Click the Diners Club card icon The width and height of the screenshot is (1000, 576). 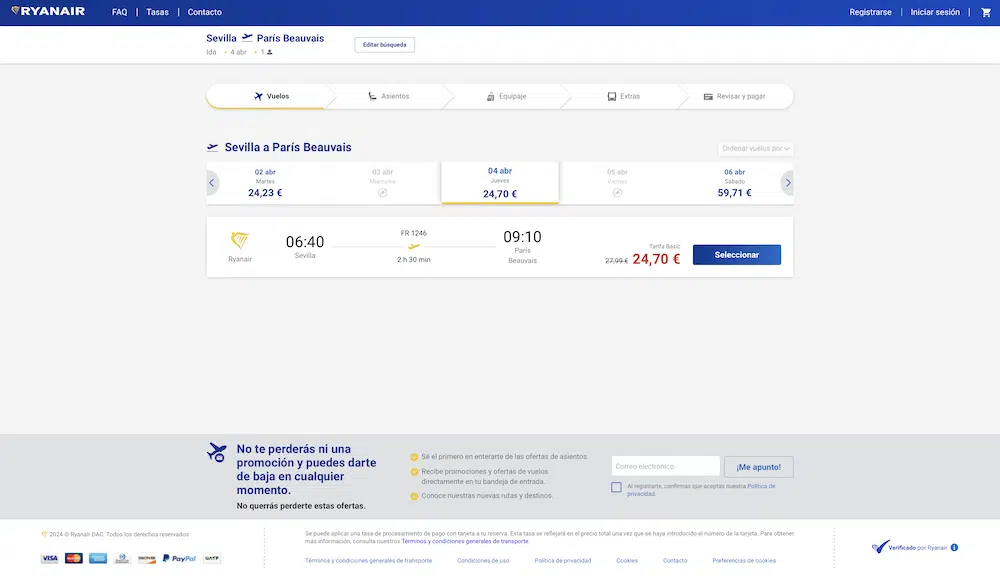[x=122, y=558]
